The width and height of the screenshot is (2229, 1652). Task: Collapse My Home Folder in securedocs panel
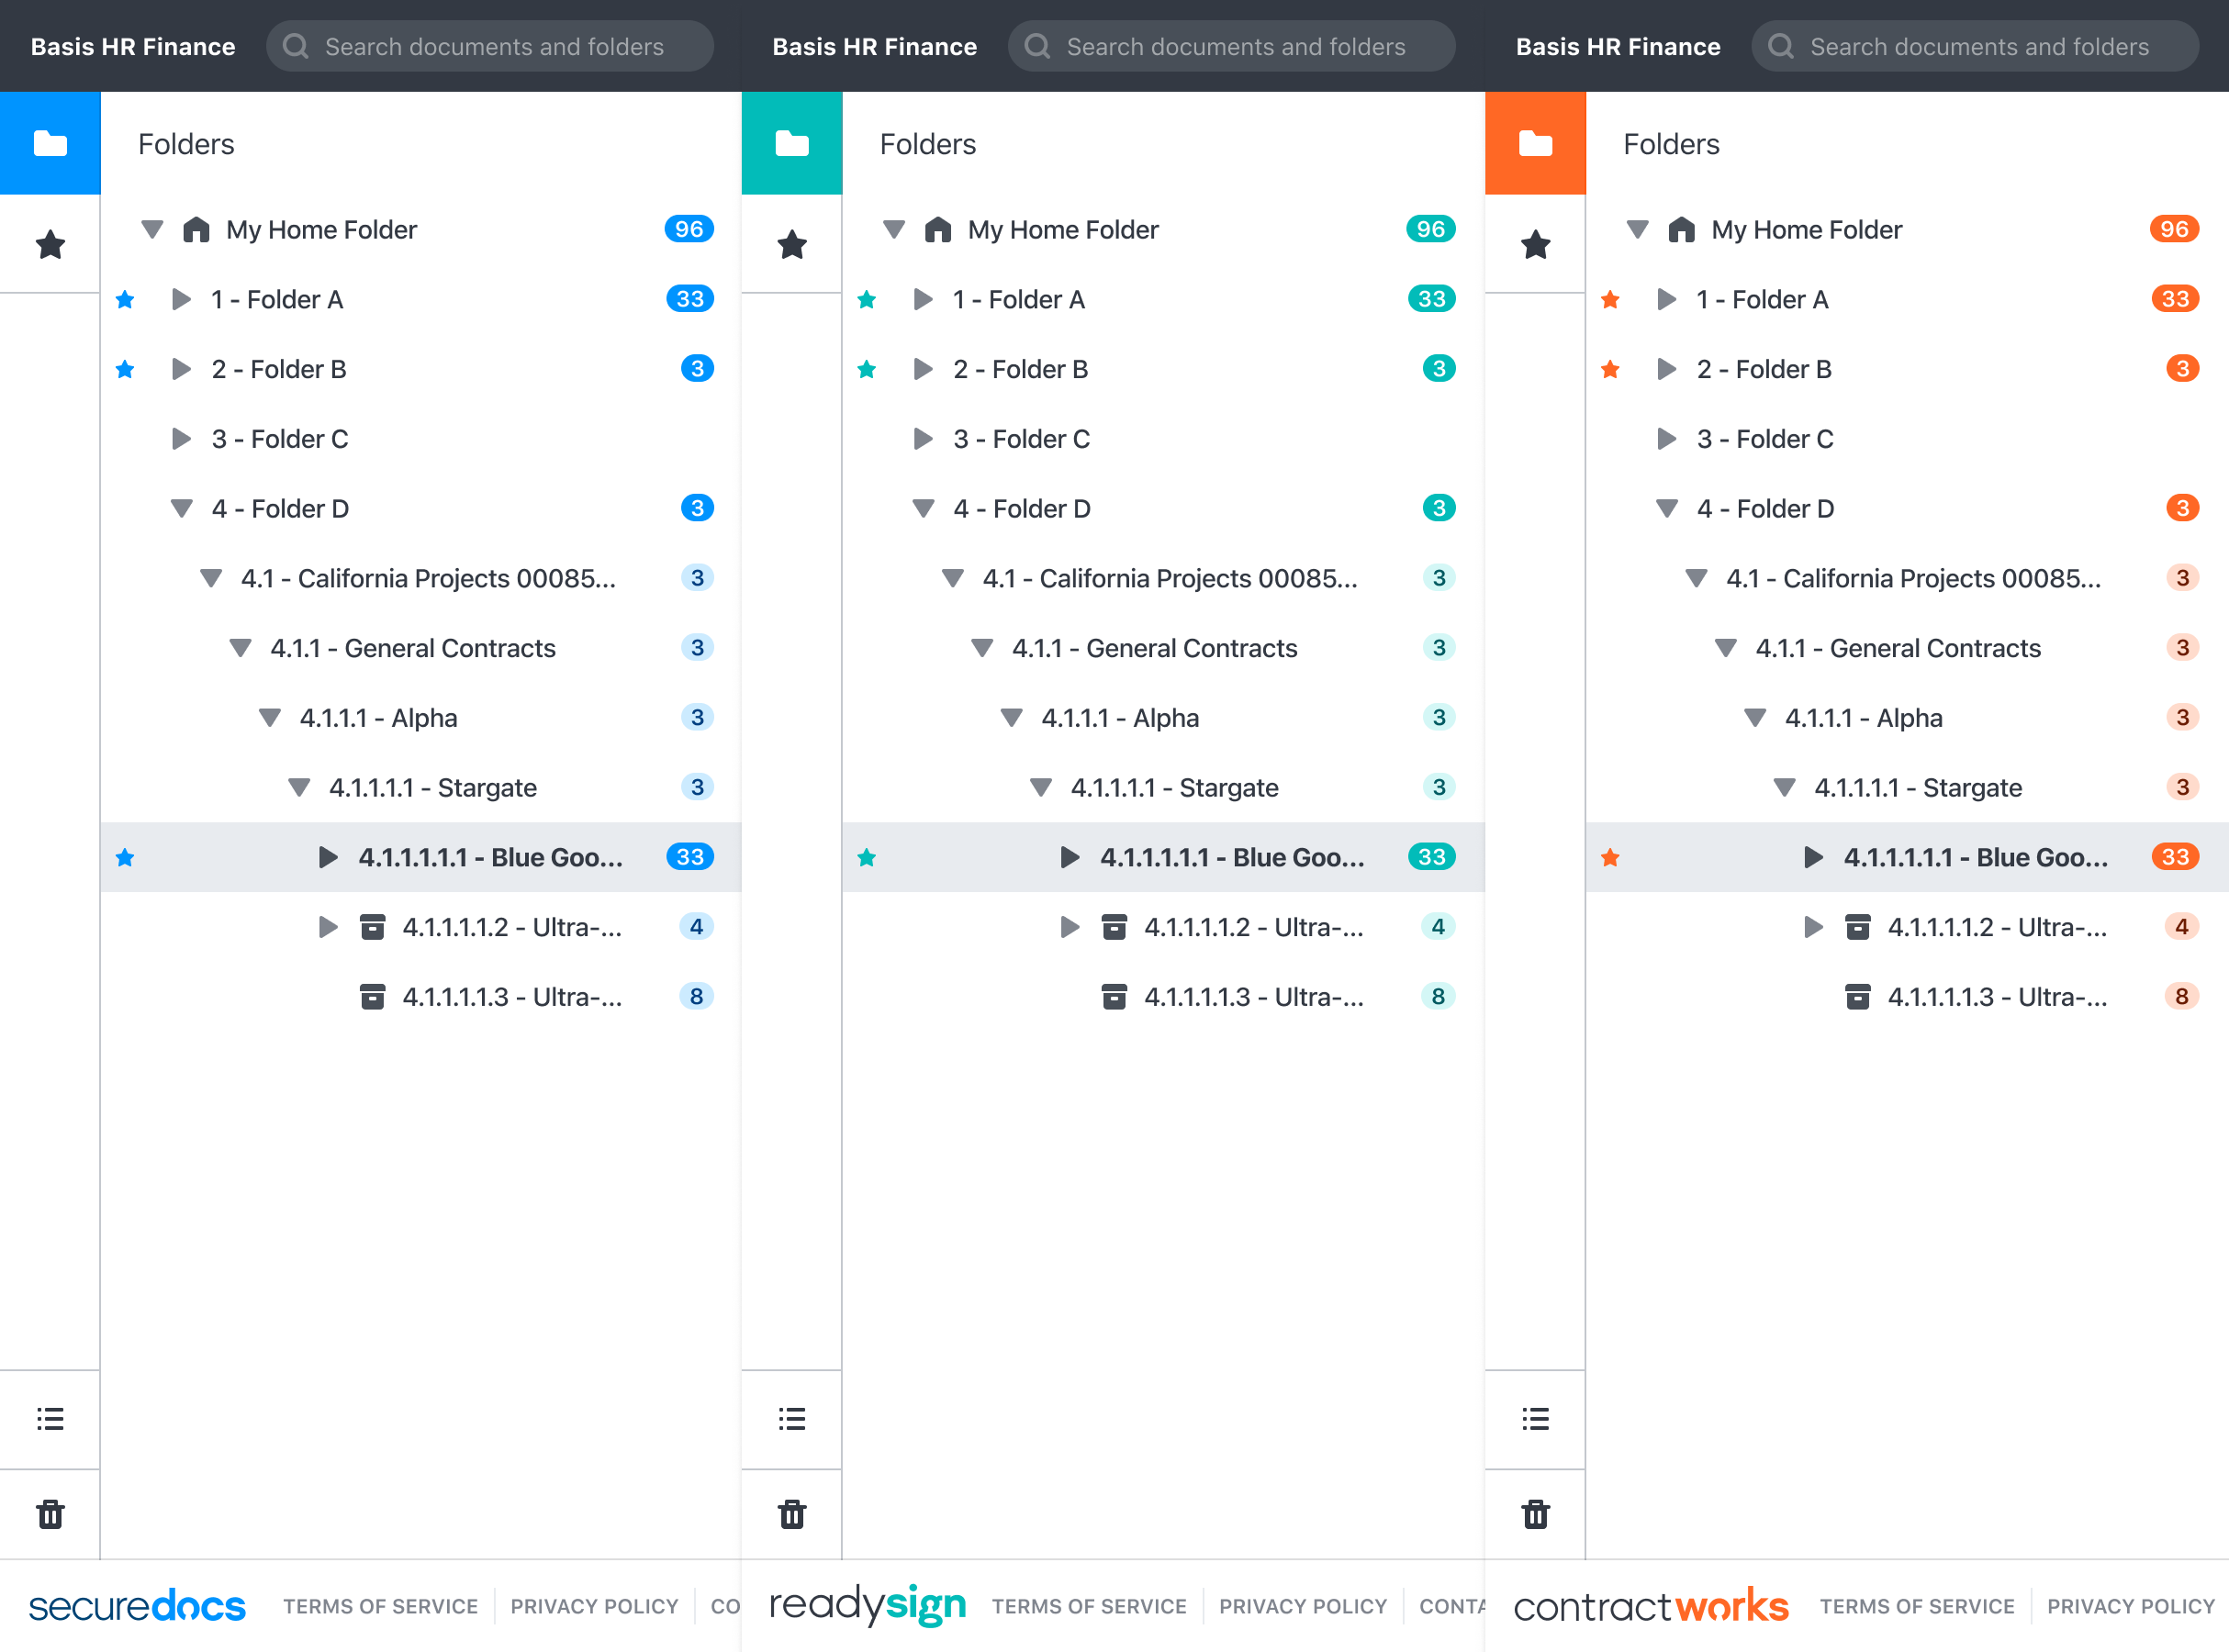click(152, 229)
